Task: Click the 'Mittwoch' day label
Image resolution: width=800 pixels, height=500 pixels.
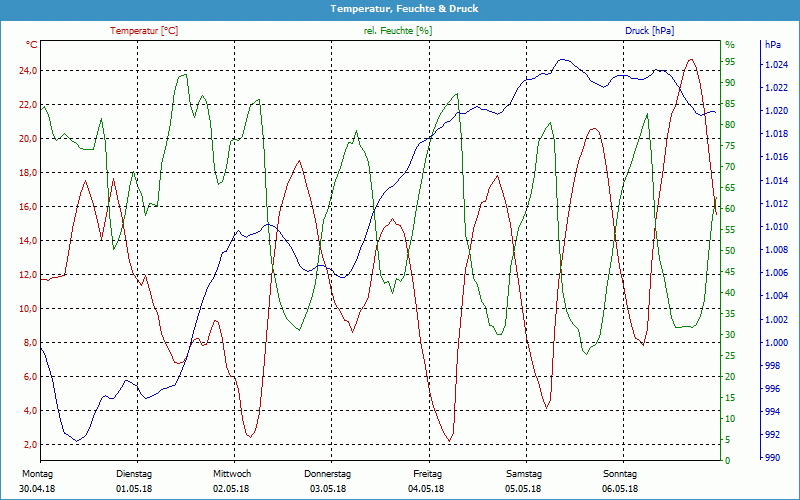Action: pos(232,474)
